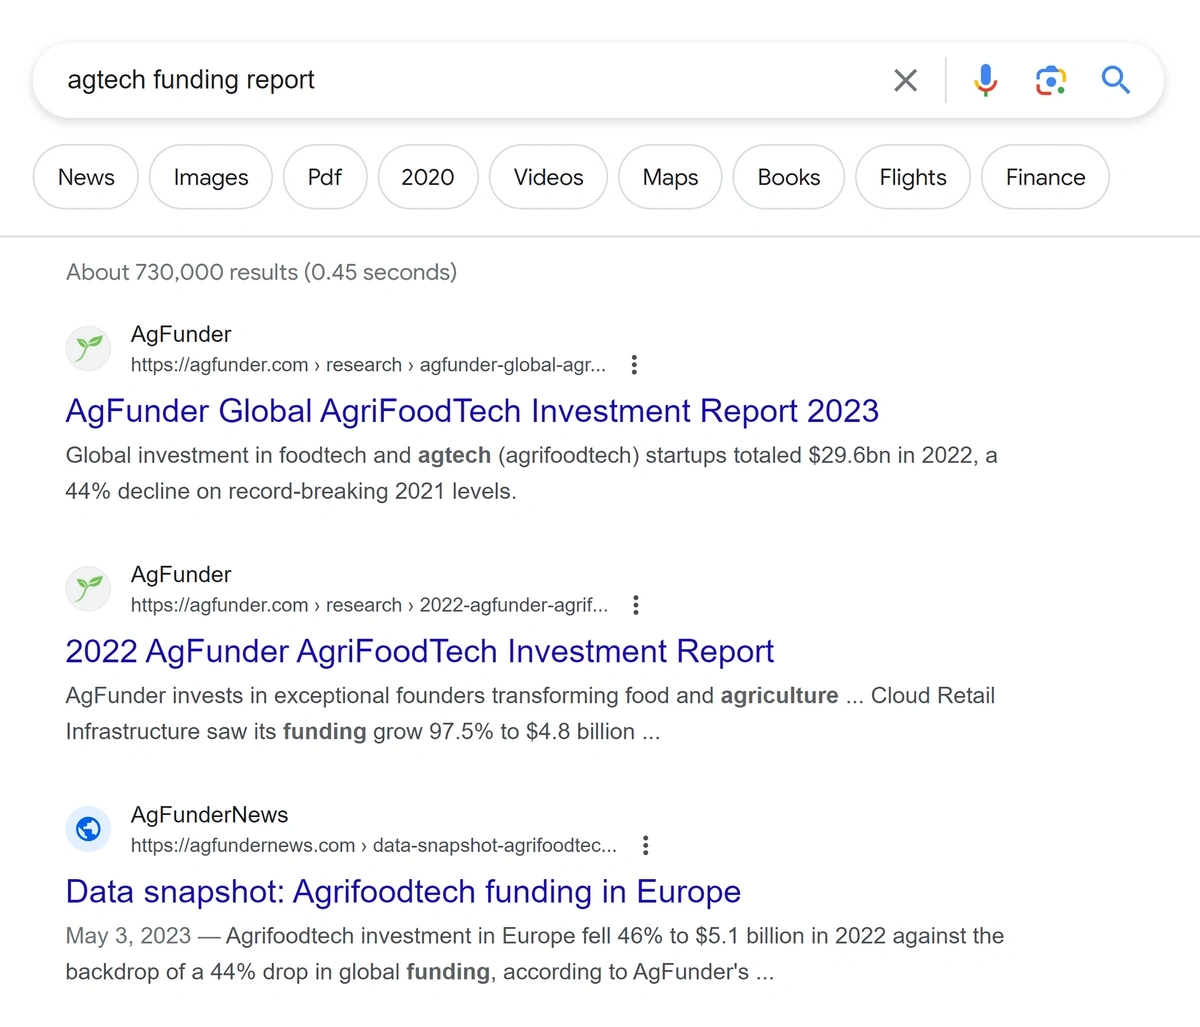Open Google Lens image search icon
Image resolution: width=1200 pixels, height=1027 pixels.
coord(1050,80)
